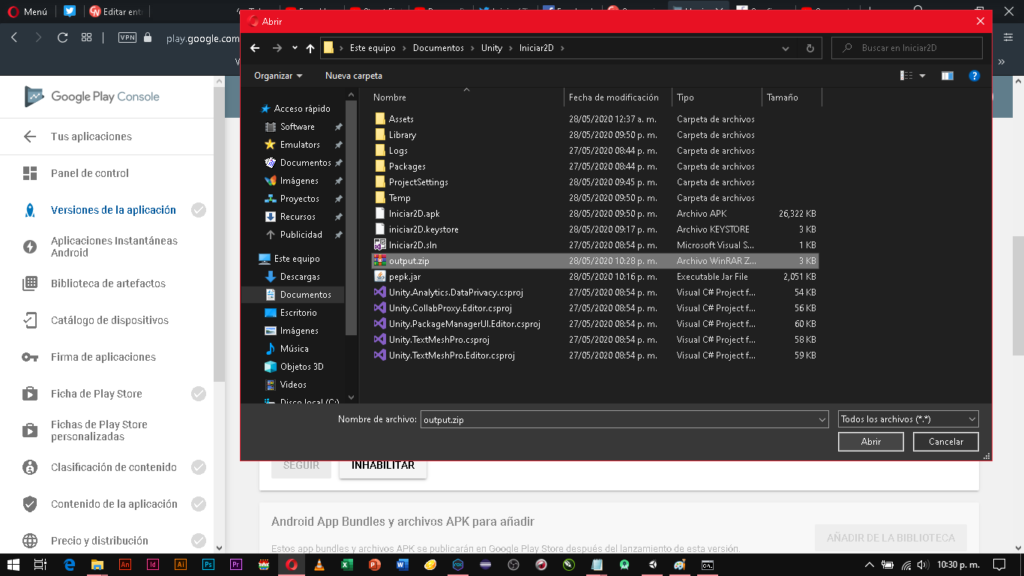Expand the Nombre de archivo dropdown
This screenshot has width=1024, height=576.
822,419
